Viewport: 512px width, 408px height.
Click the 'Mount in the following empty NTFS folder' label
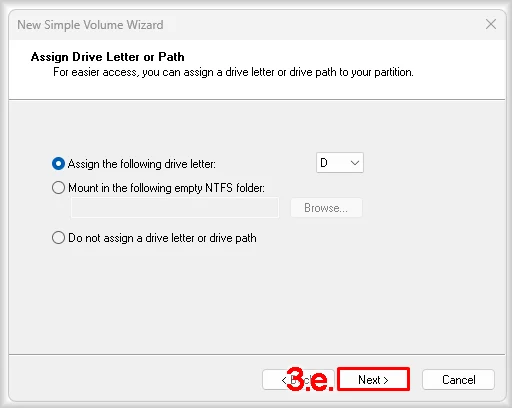(166, 188)
